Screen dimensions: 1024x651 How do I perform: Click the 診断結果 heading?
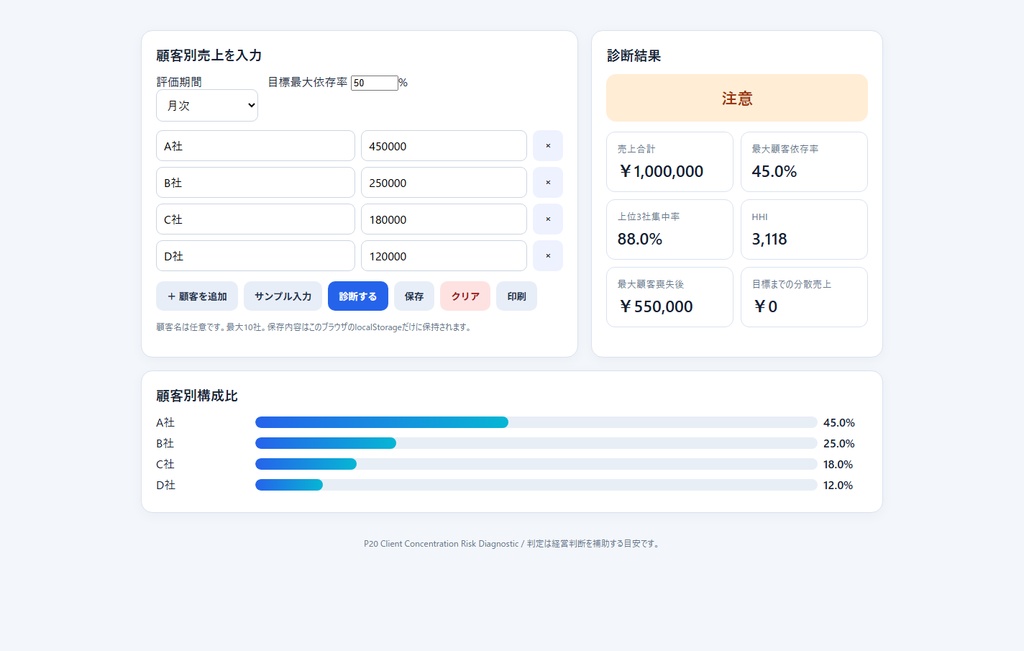pyautogui.click(x=633, y=56)
